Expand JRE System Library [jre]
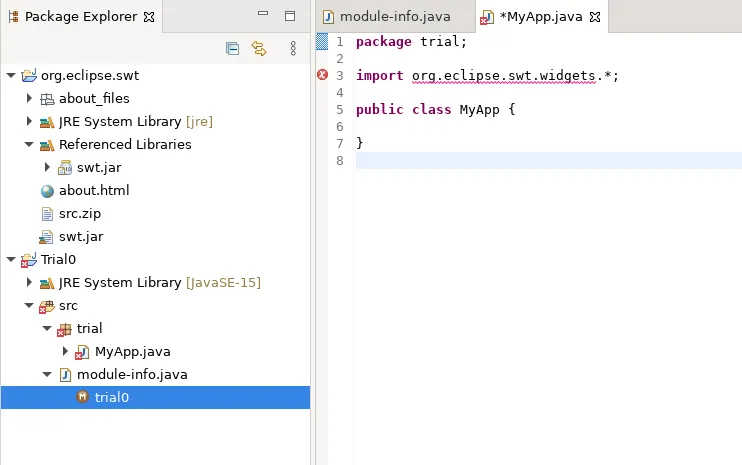 click(29, 122)
